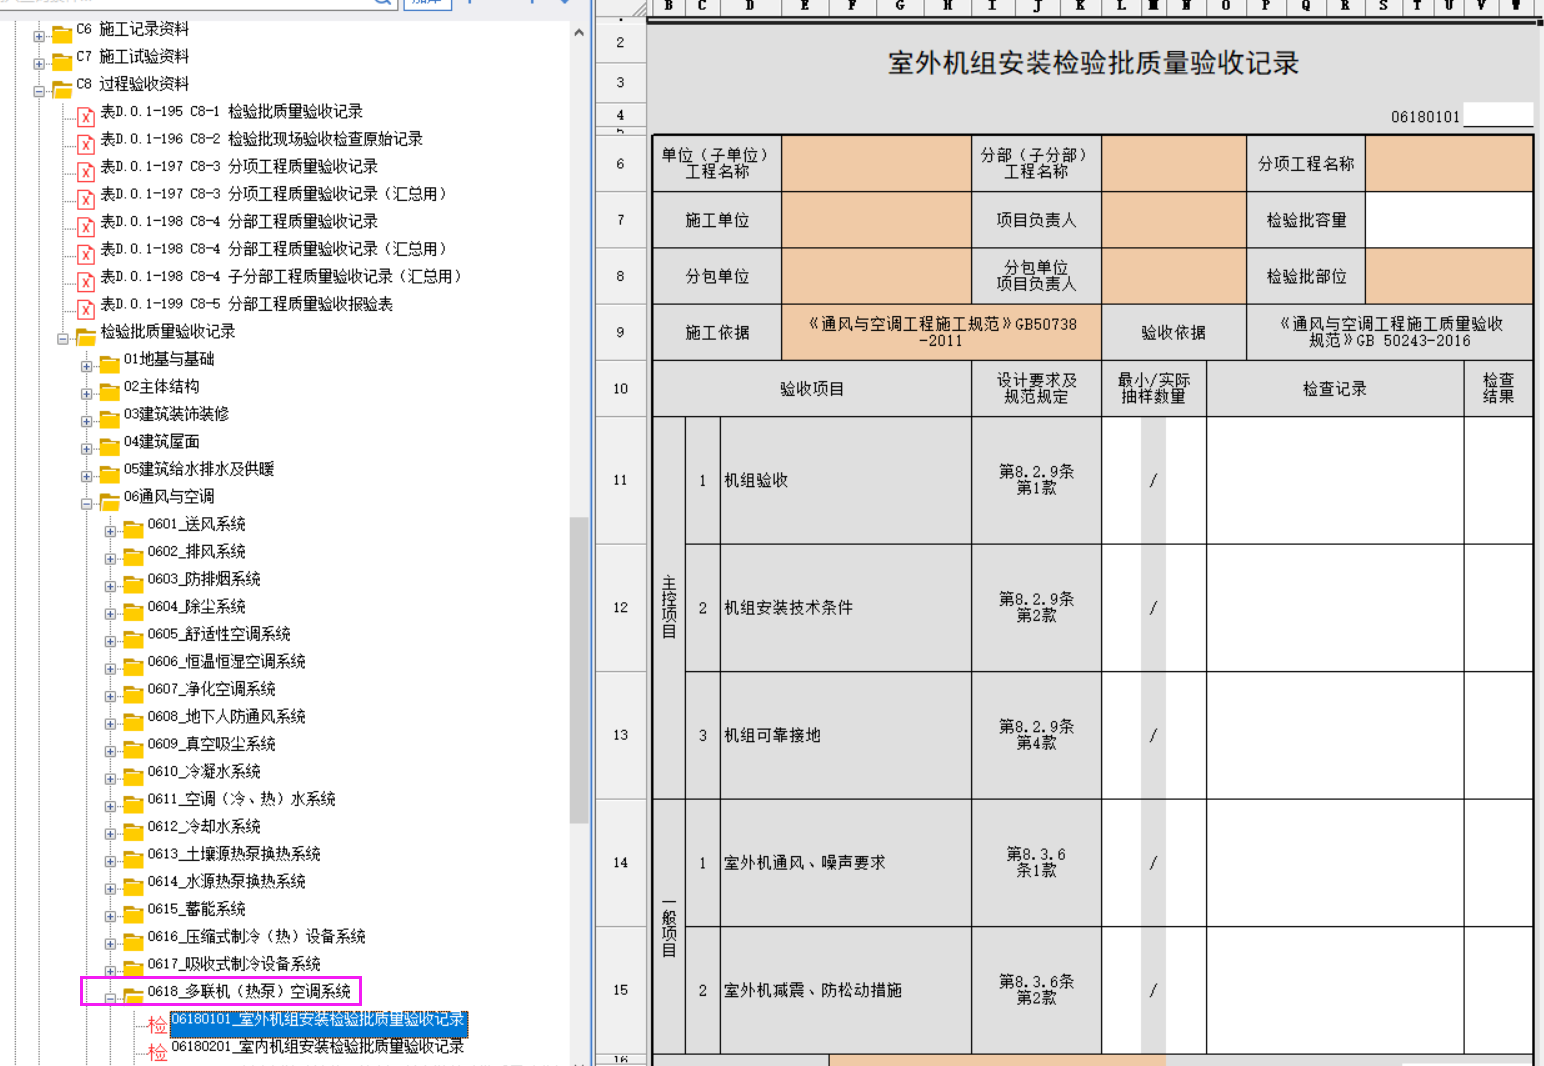Select row header 11 in the spreadsheet
This screenshot has width=1544, height=1066.
[x=620, y=480]
